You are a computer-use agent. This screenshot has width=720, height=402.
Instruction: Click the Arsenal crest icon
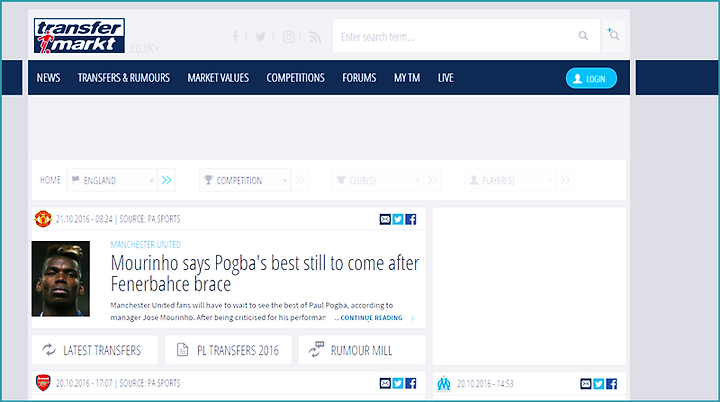point(43,383)
